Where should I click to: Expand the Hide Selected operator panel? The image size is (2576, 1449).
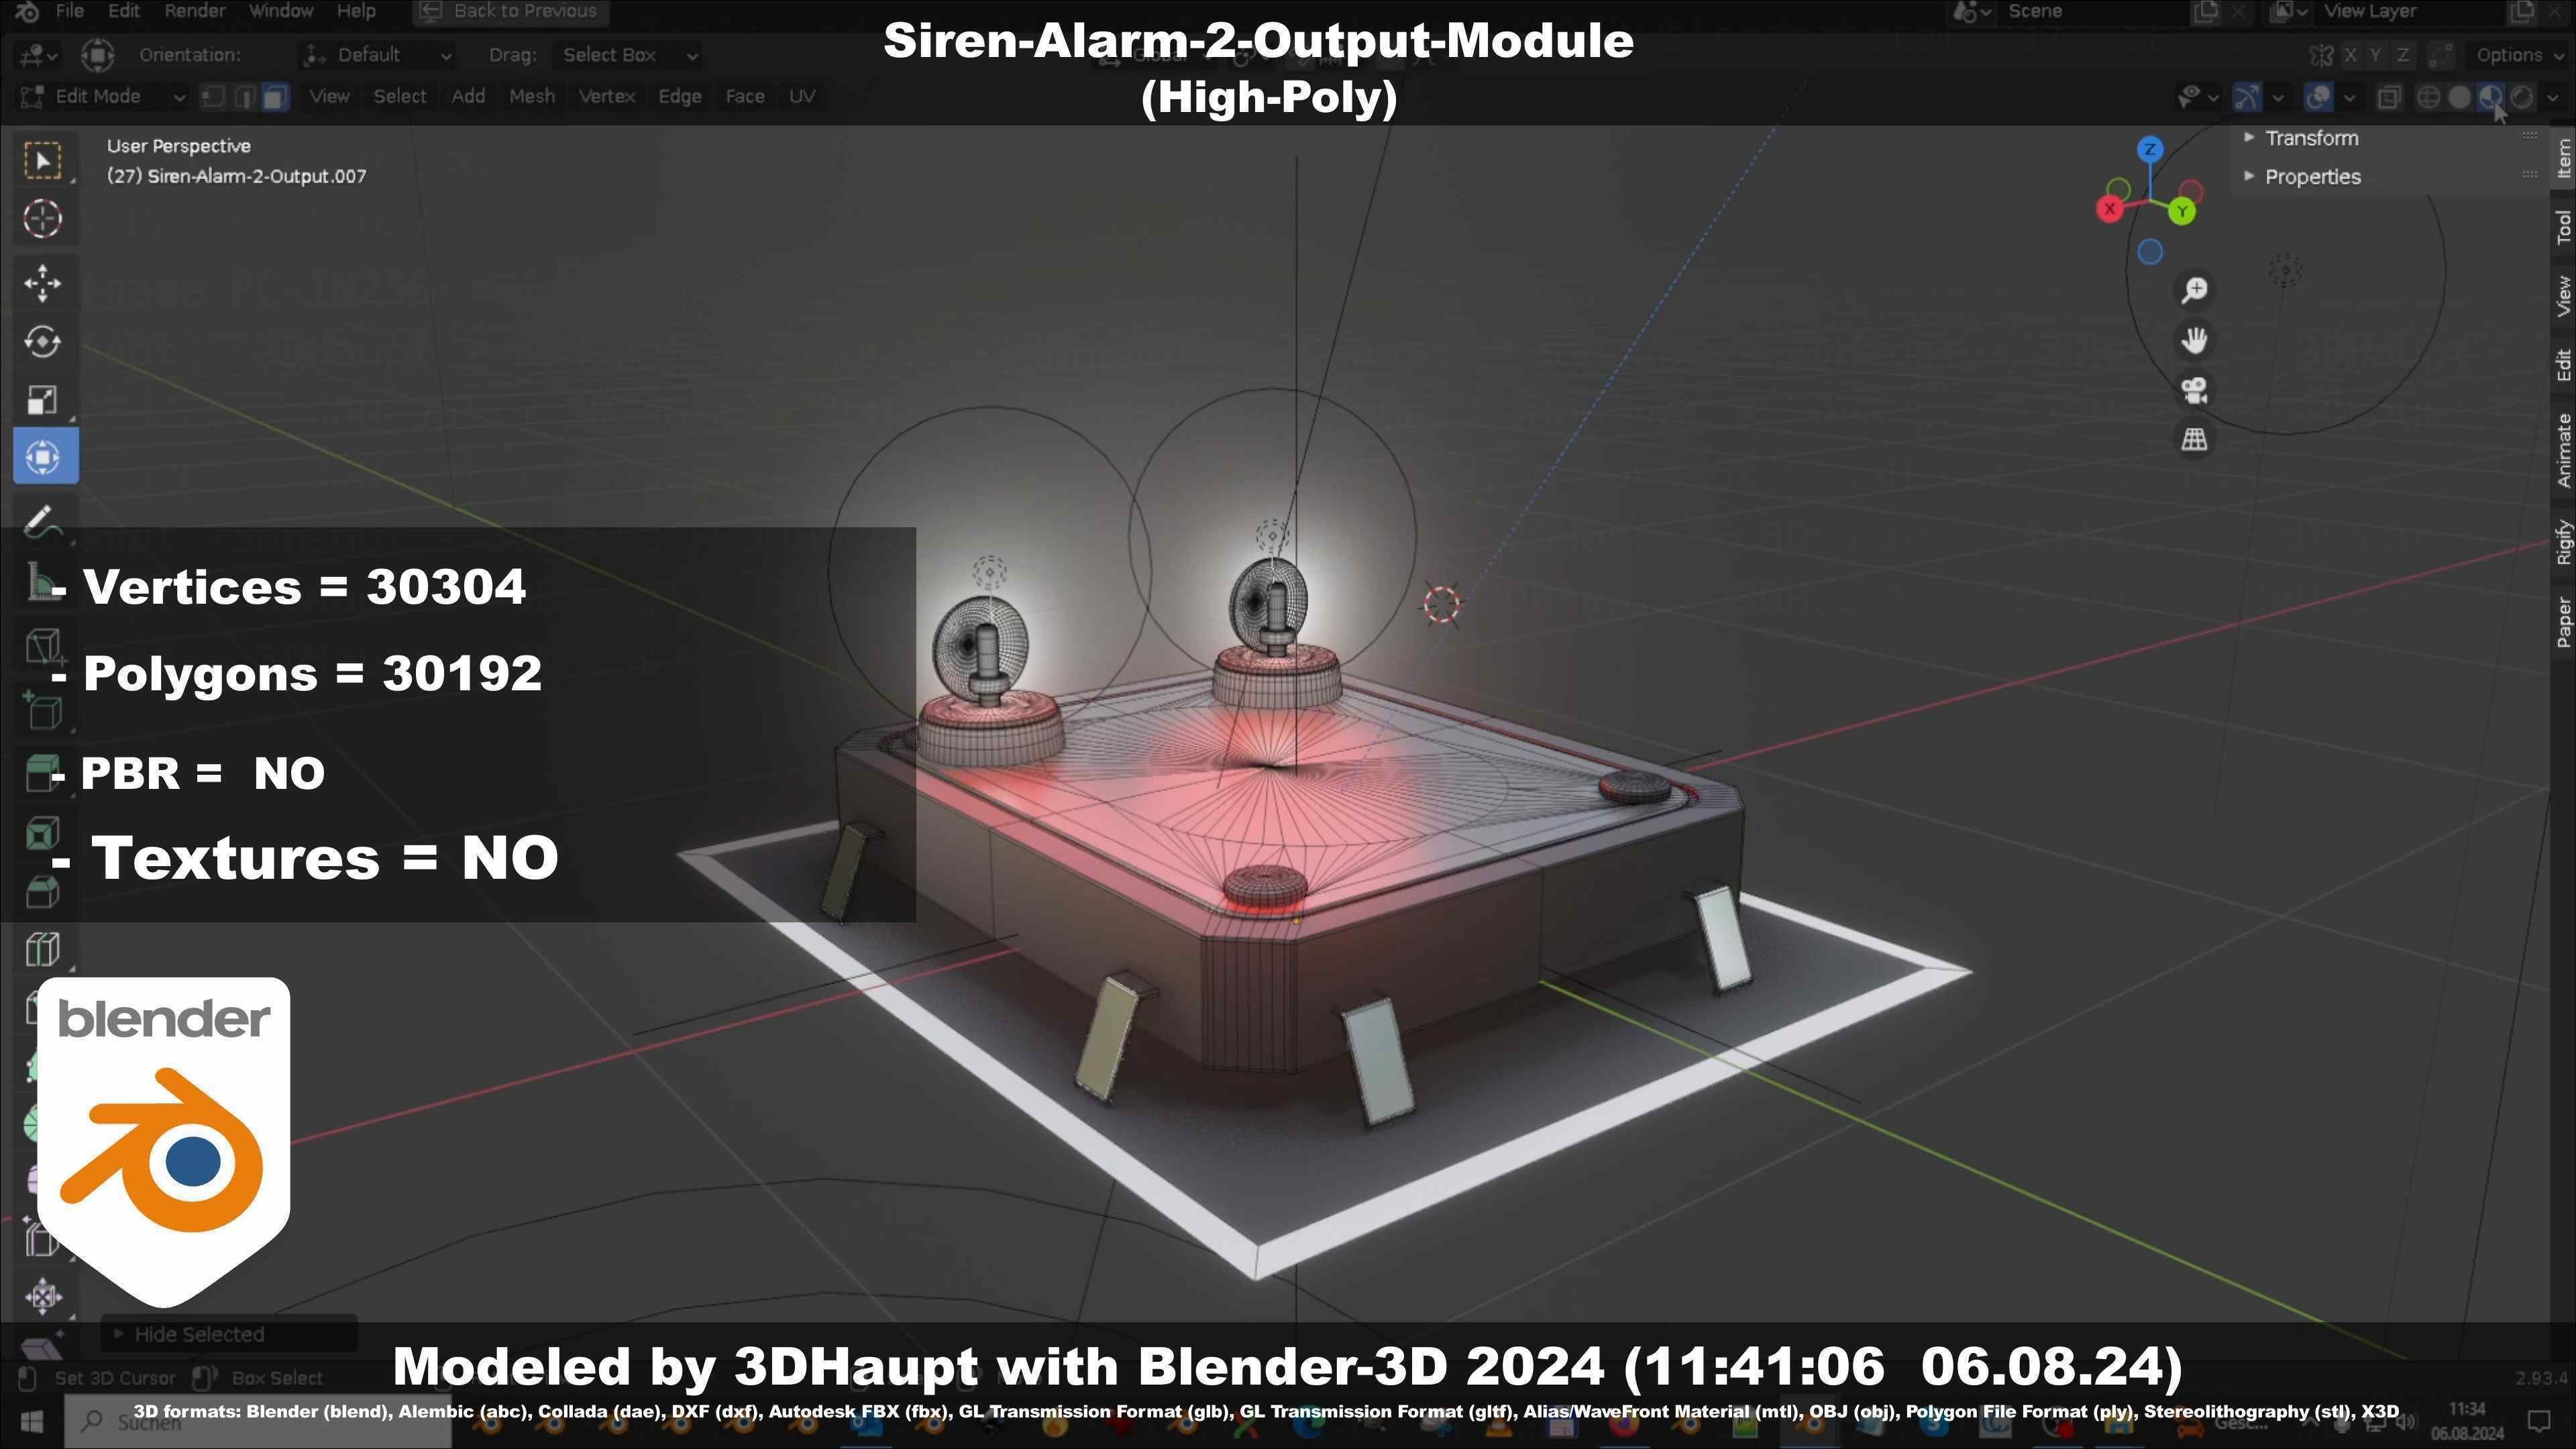point(228,1334)
